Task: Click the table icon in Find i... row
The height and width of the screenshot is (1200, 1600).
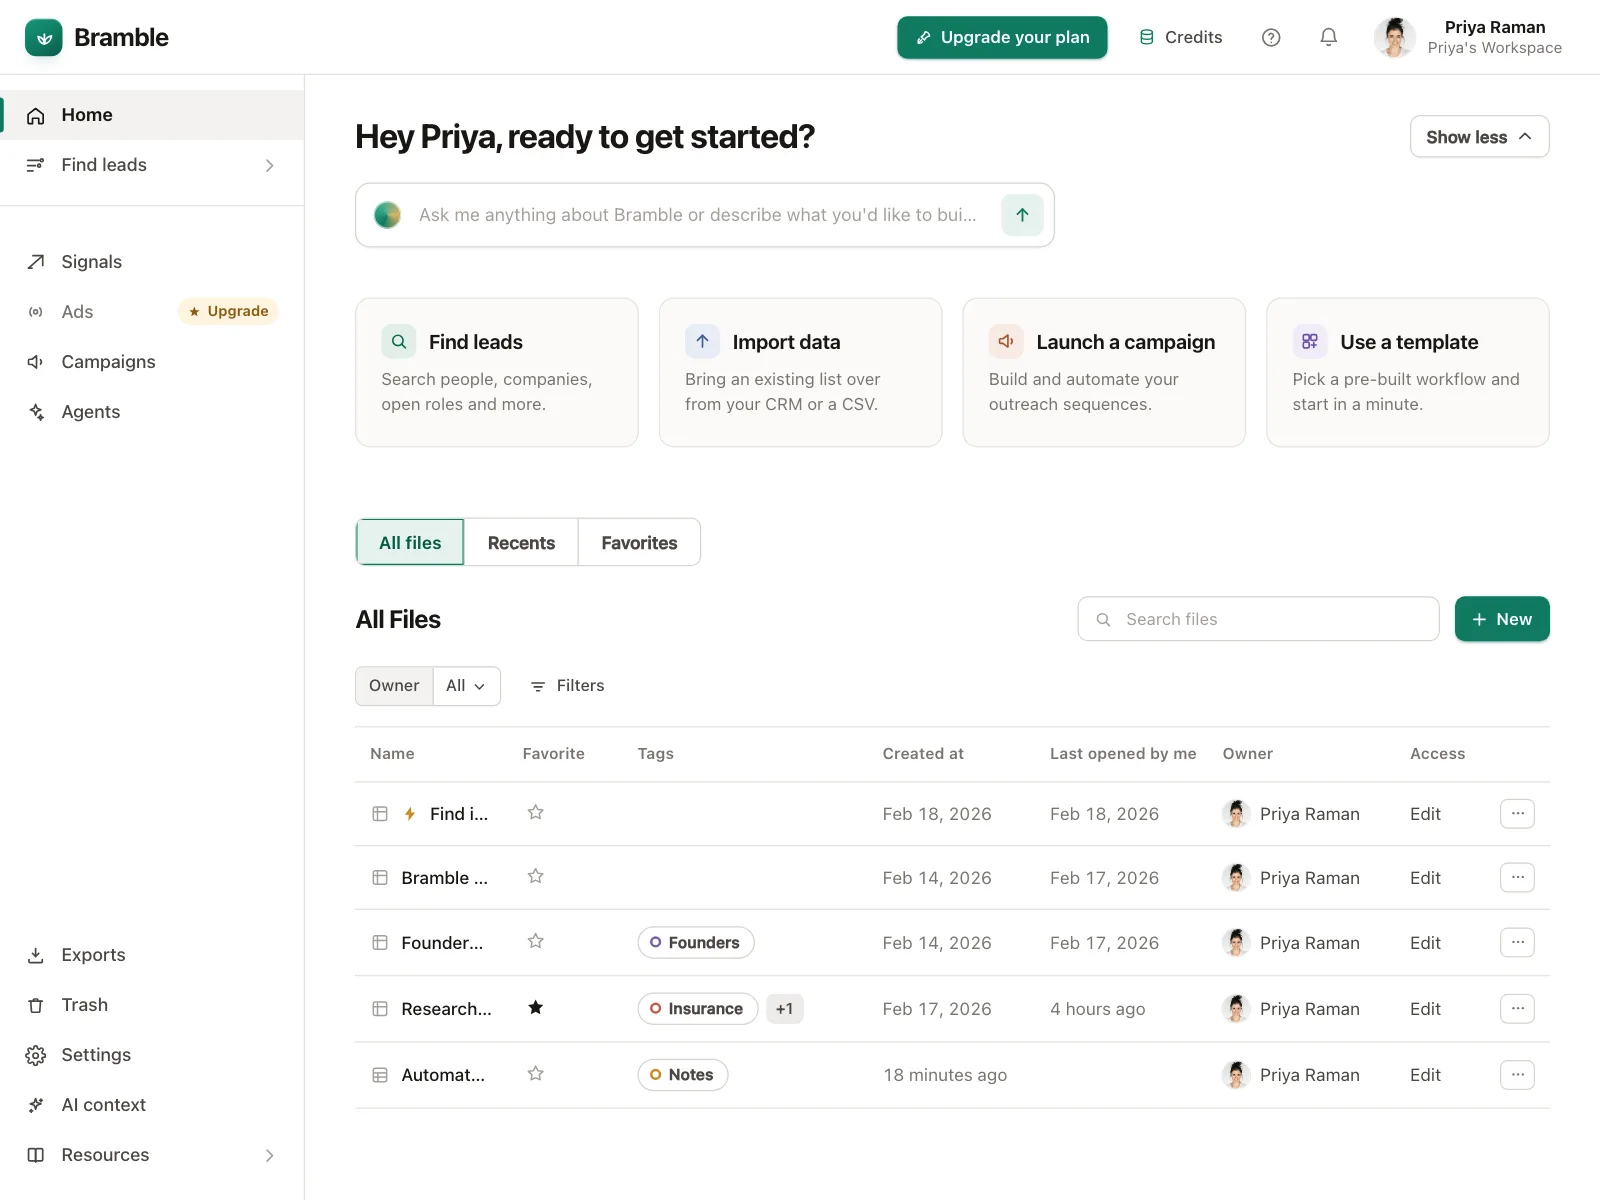Action: (380, 814)
